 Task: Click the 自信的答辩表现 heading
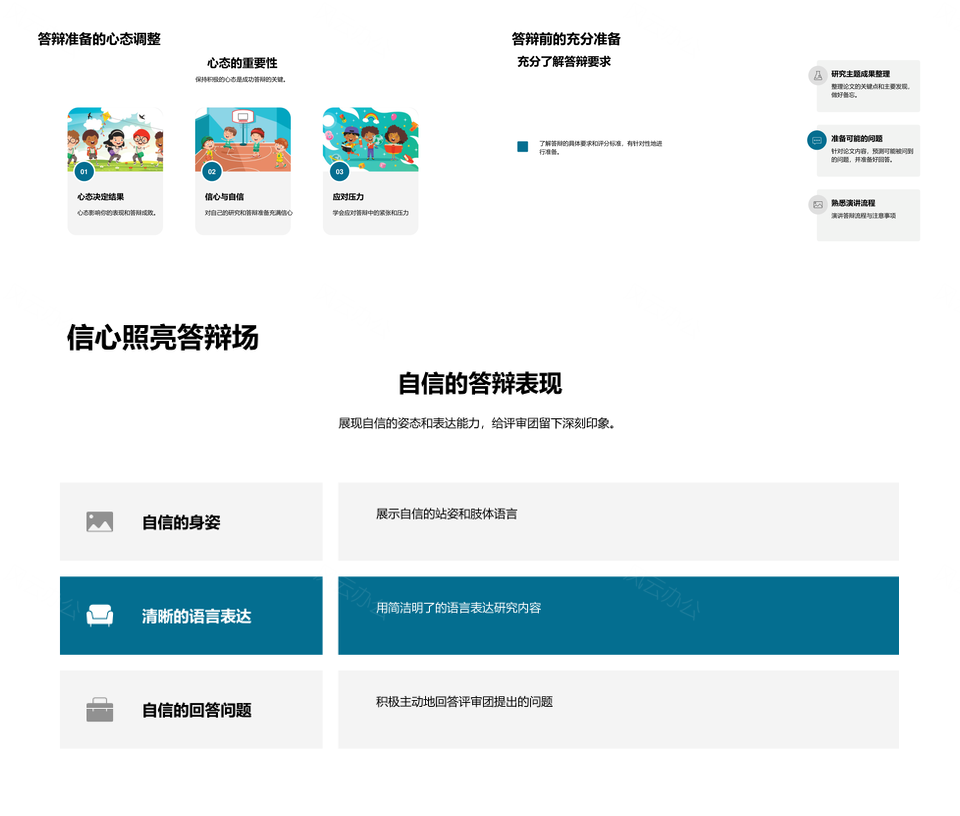tap(480, 384)
